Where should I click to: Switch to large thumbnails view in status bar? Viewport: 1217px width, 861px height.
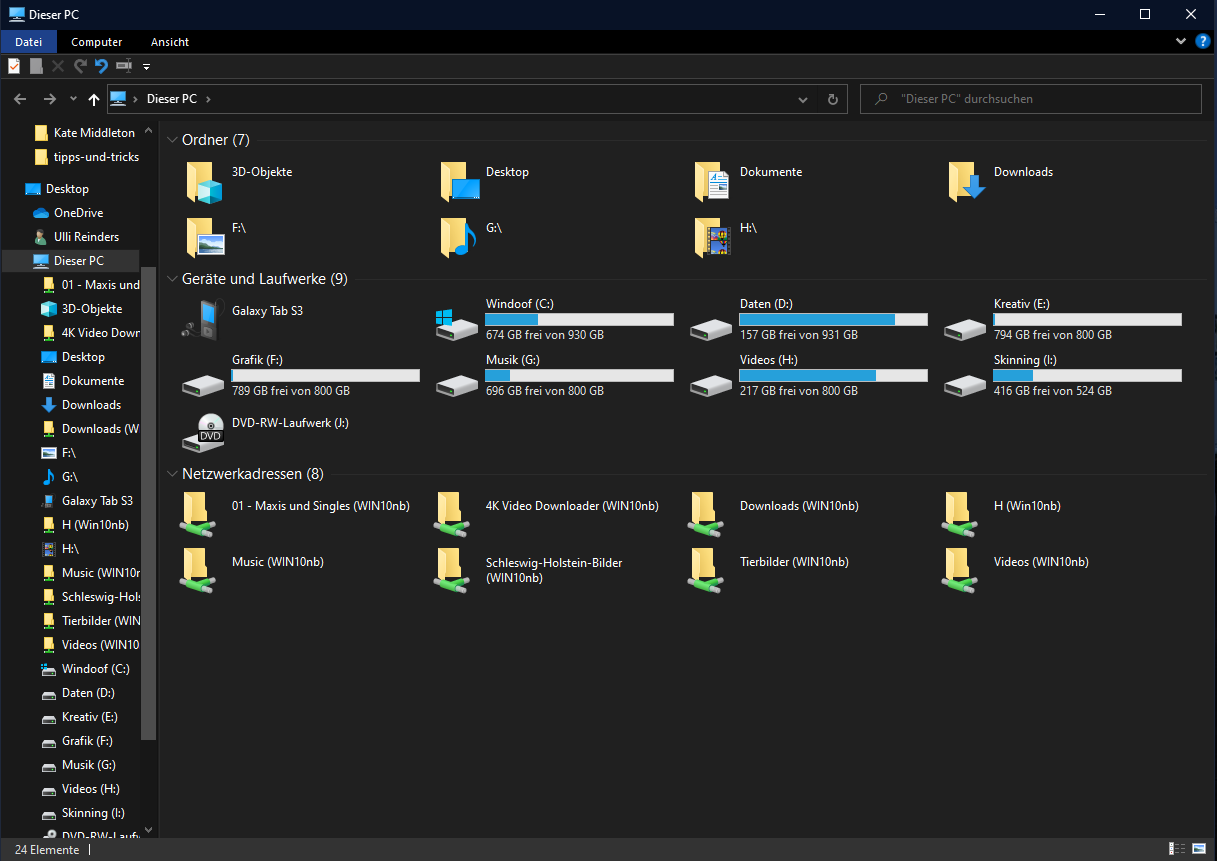pyautogui.click(x=1199, y=849)
